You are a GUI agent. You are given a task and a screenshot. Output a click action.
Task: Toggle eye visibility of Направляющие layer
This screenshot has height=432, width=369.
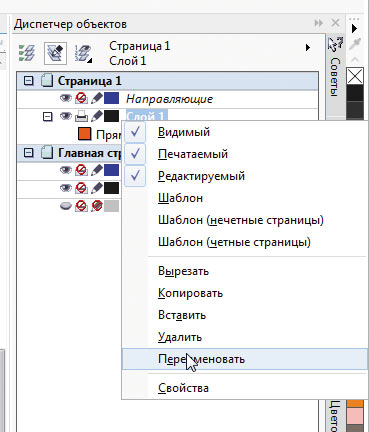pos(66,98)
